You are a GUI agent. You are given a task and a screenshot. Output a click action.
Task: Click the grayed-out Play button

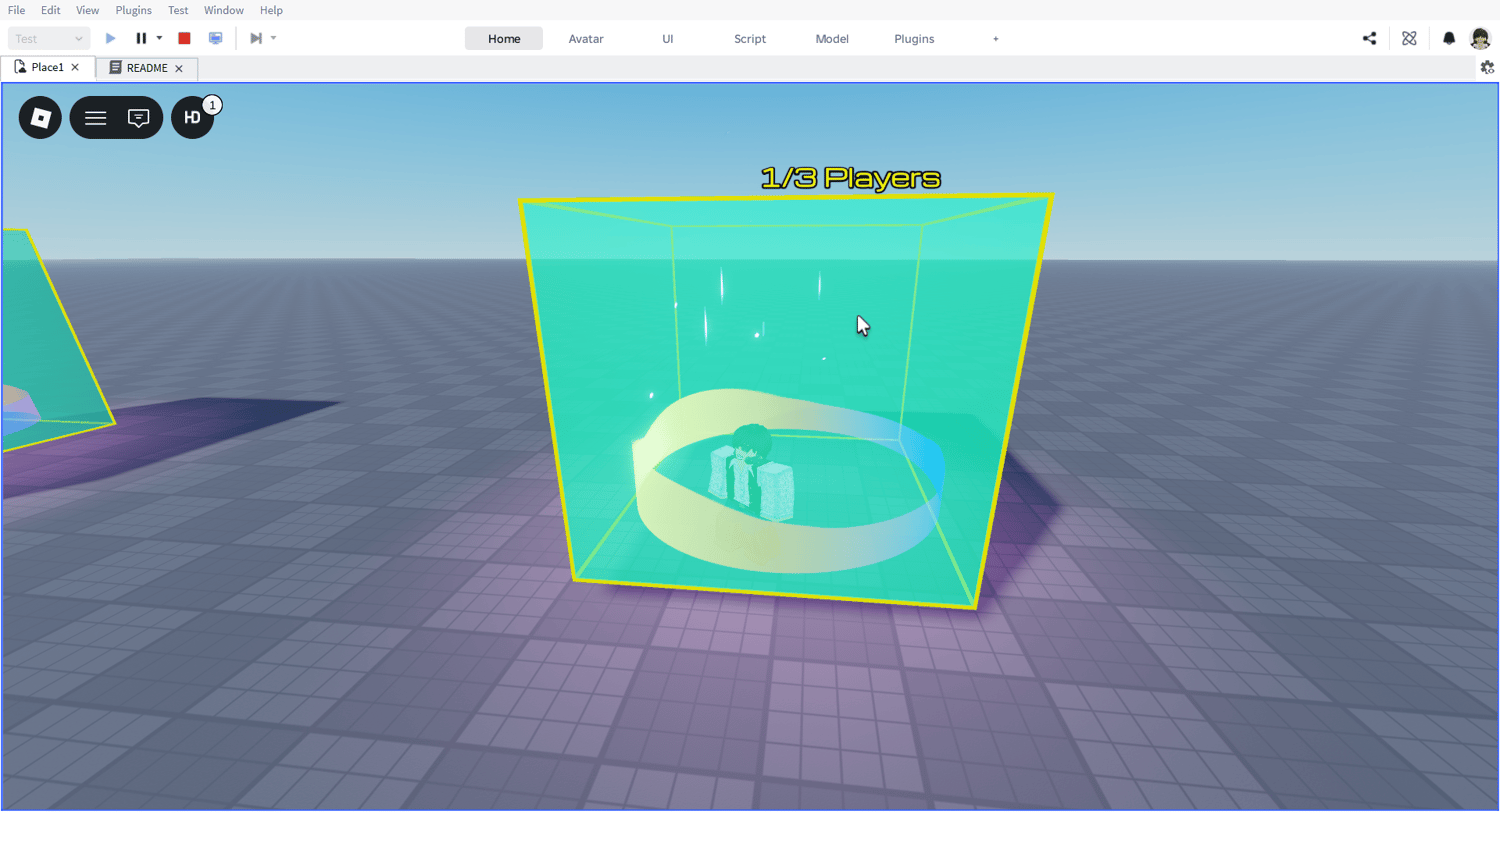point(111,39)
